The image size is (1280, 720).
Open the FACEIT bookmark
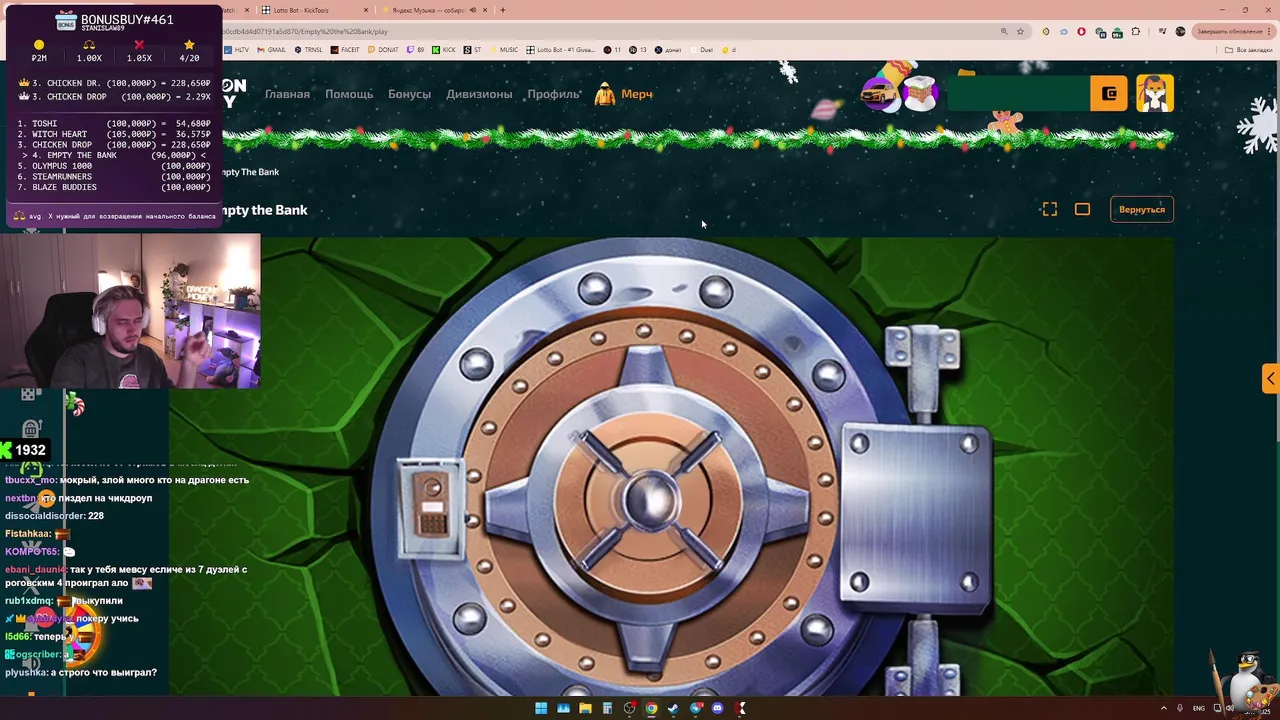tap(345, 50)
